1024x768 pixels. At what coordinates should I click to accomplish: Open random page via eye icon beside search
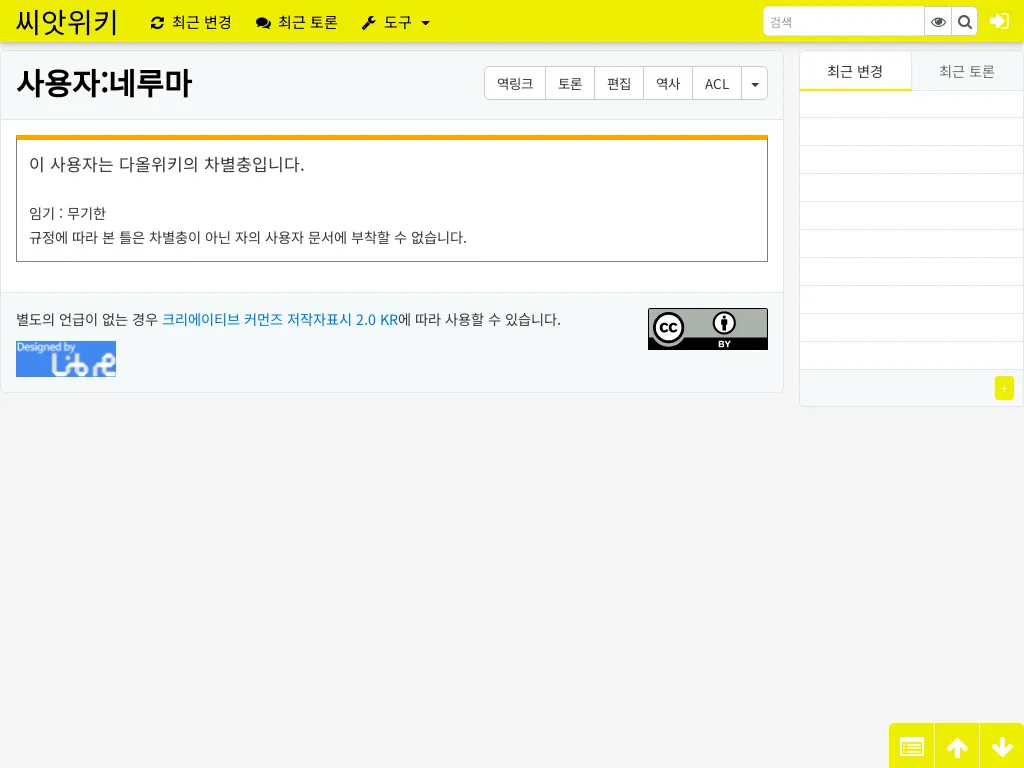coord(937,21)
